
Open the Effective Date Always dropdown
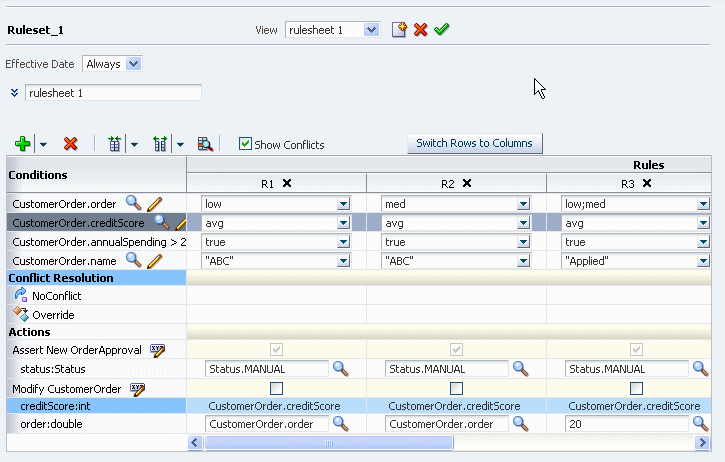point(134,64)
